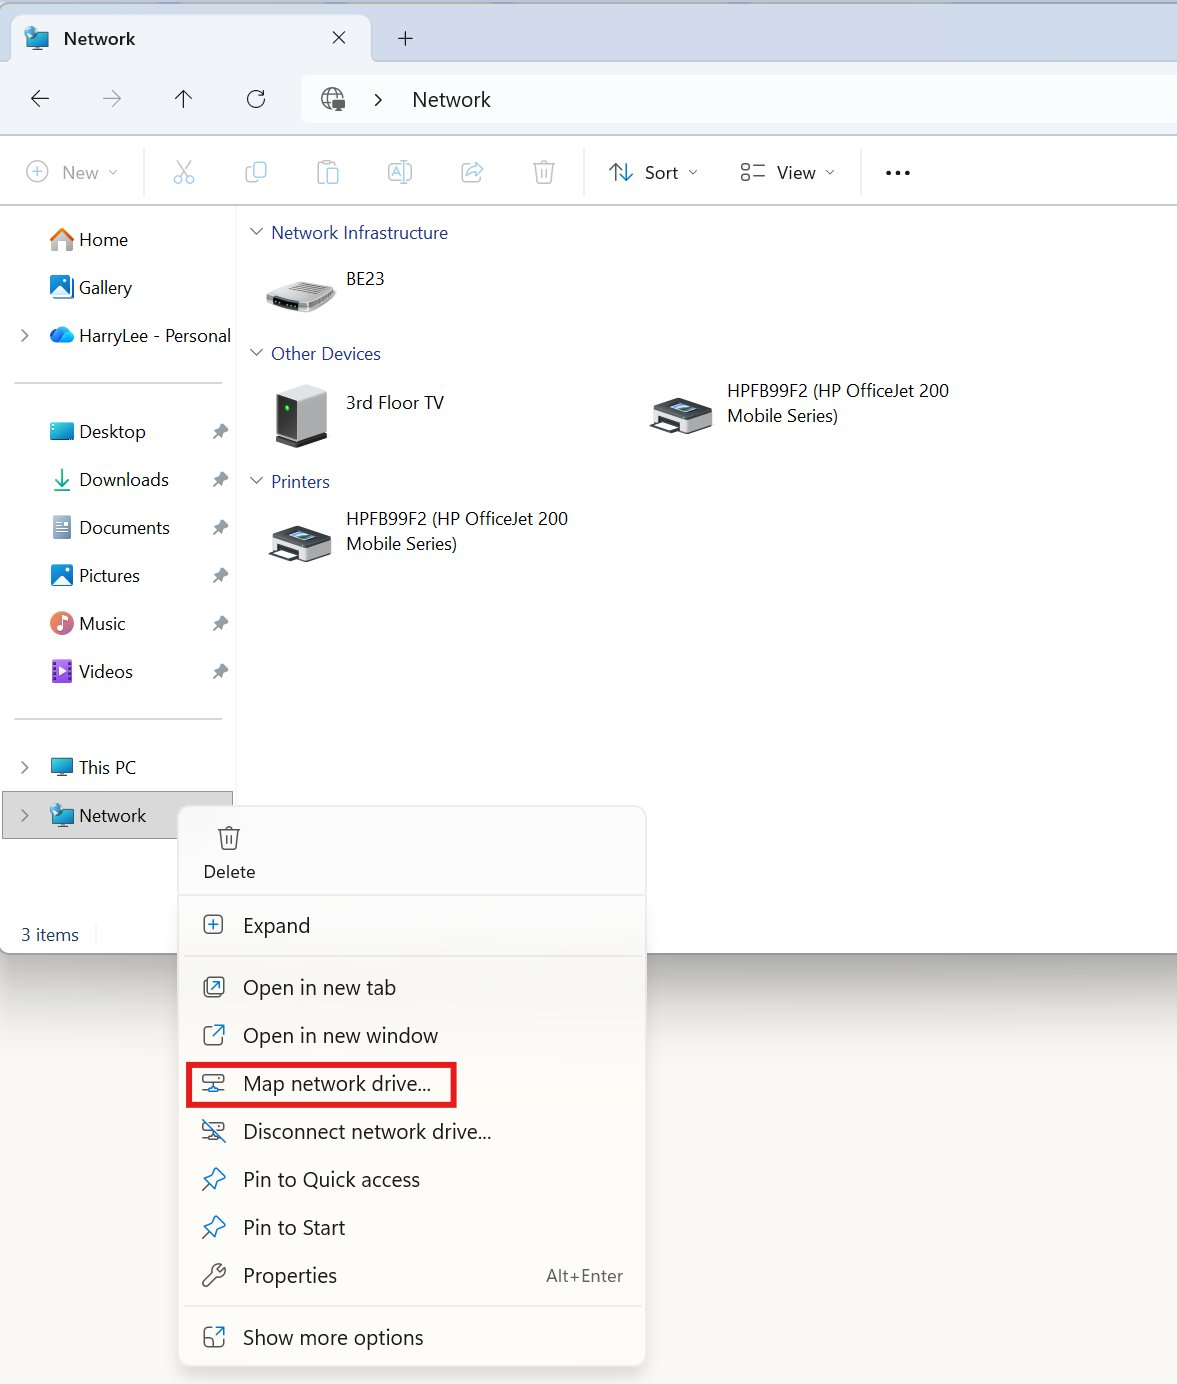
Task: Choose Pin to Quick access
Action: coord(412,1179)
